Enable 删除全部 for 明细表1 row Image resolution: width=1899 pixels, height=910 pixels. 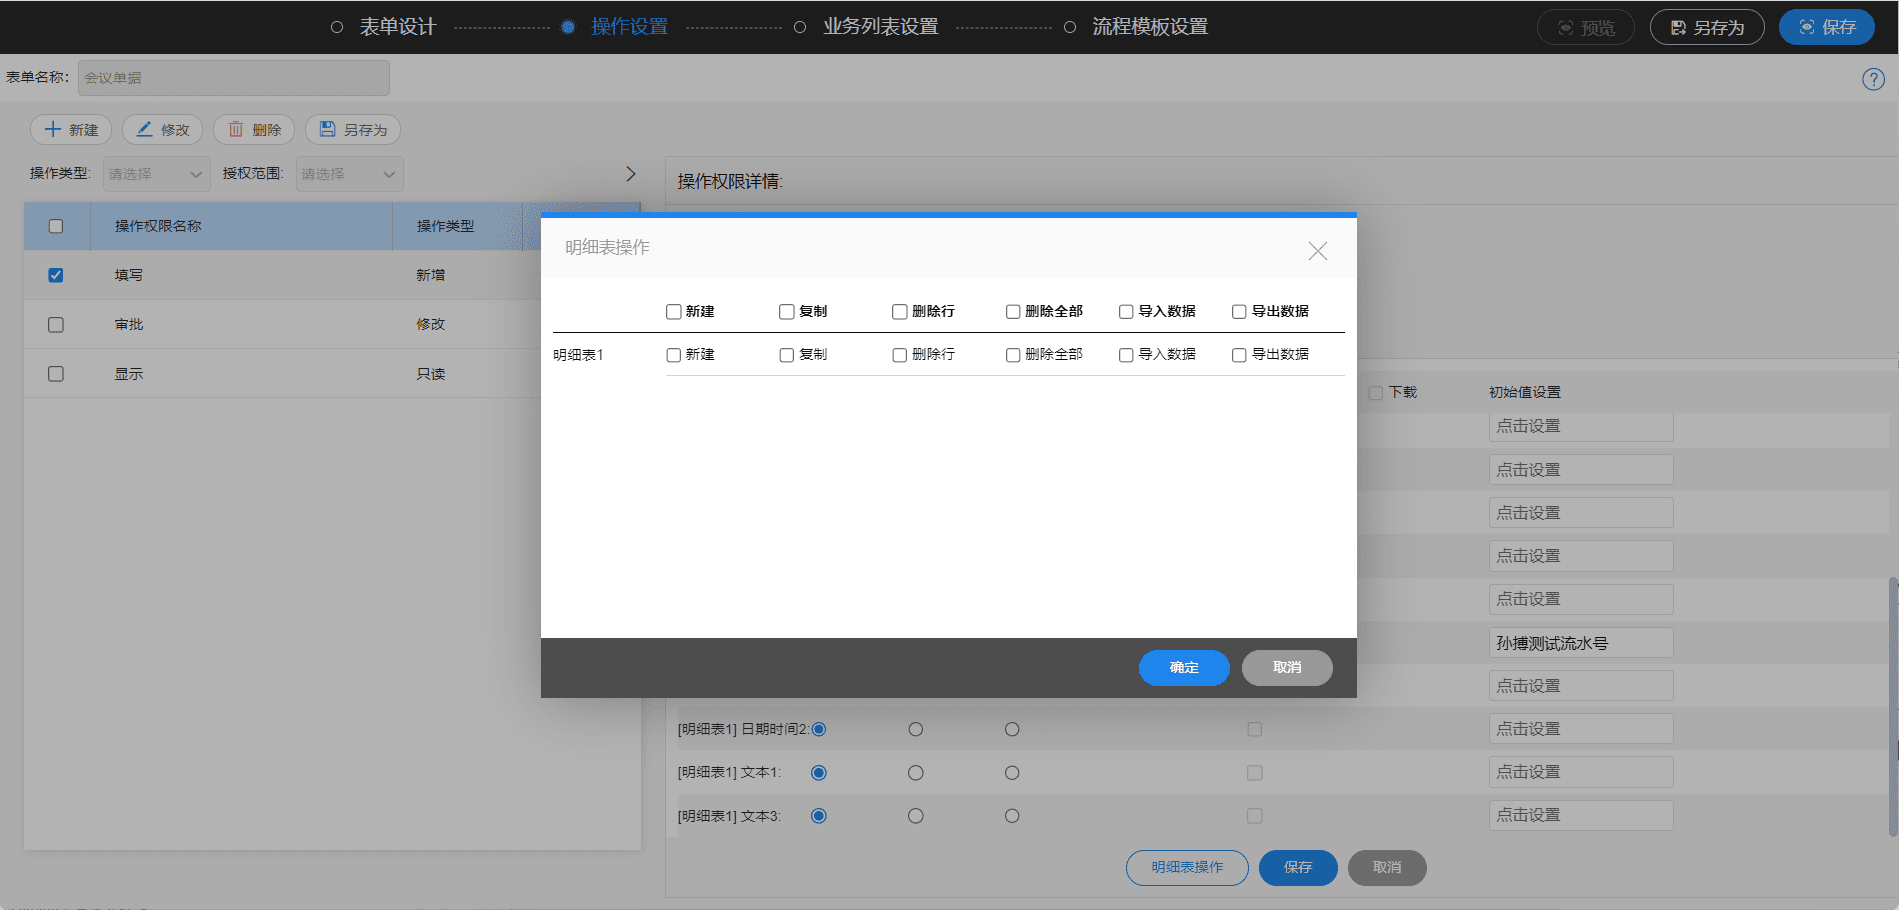(1013, 355)
